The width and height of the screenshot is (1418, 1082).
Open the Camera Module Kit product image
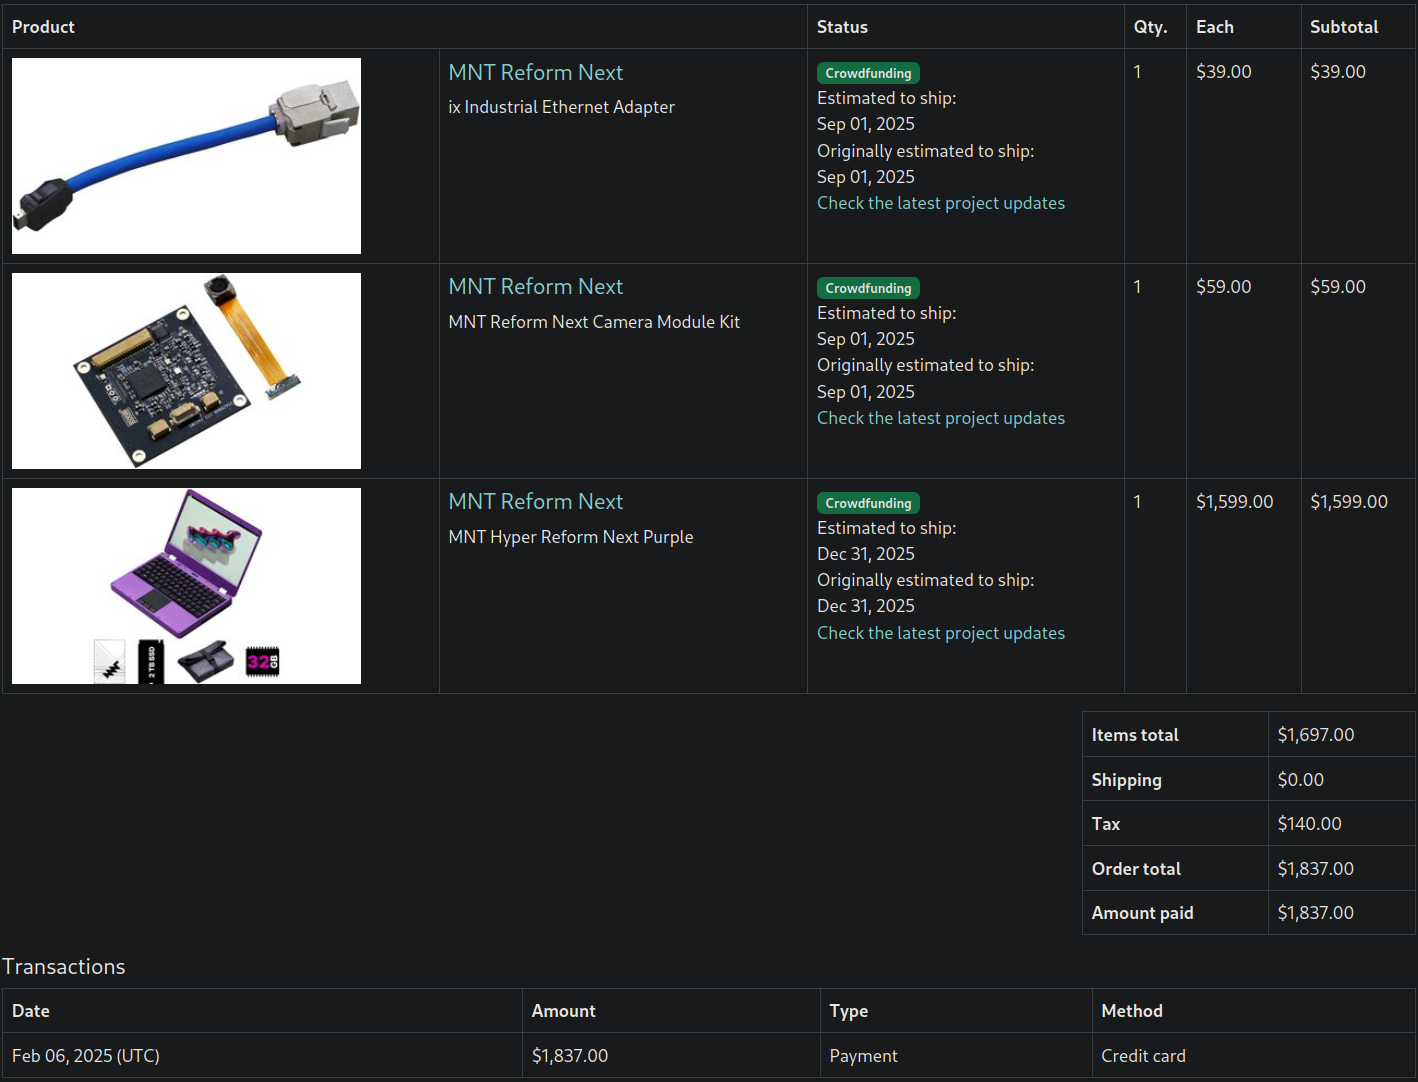tap(186, 371)
